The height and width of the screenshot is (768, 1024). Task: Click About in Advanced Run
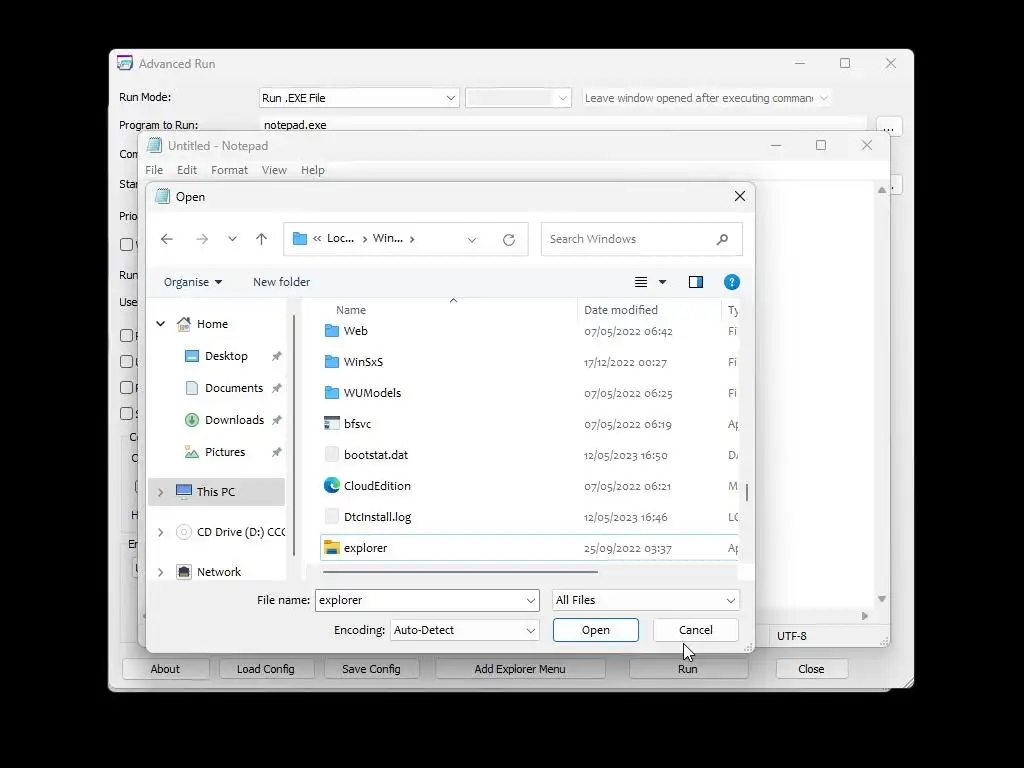click(x=165, y=669)
